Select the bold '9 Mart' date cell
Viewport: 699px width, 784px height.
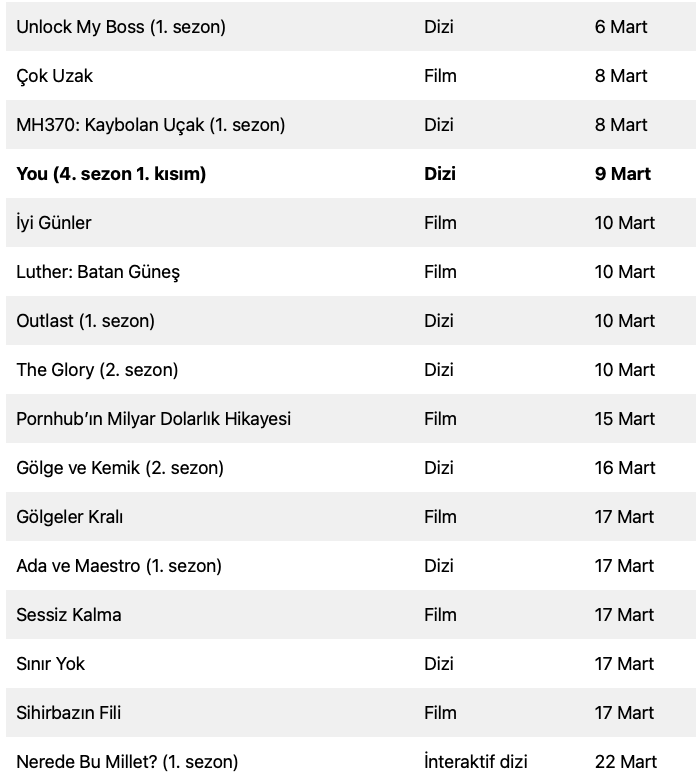[x=622, y=174]
